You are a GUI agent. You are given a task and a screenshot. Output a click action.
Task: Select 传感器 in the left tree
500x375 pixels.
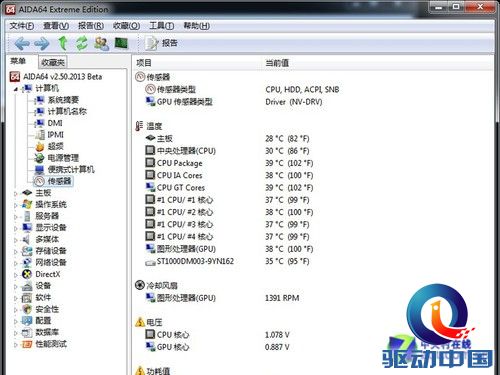pyautogui.click(x=59, y=181)
